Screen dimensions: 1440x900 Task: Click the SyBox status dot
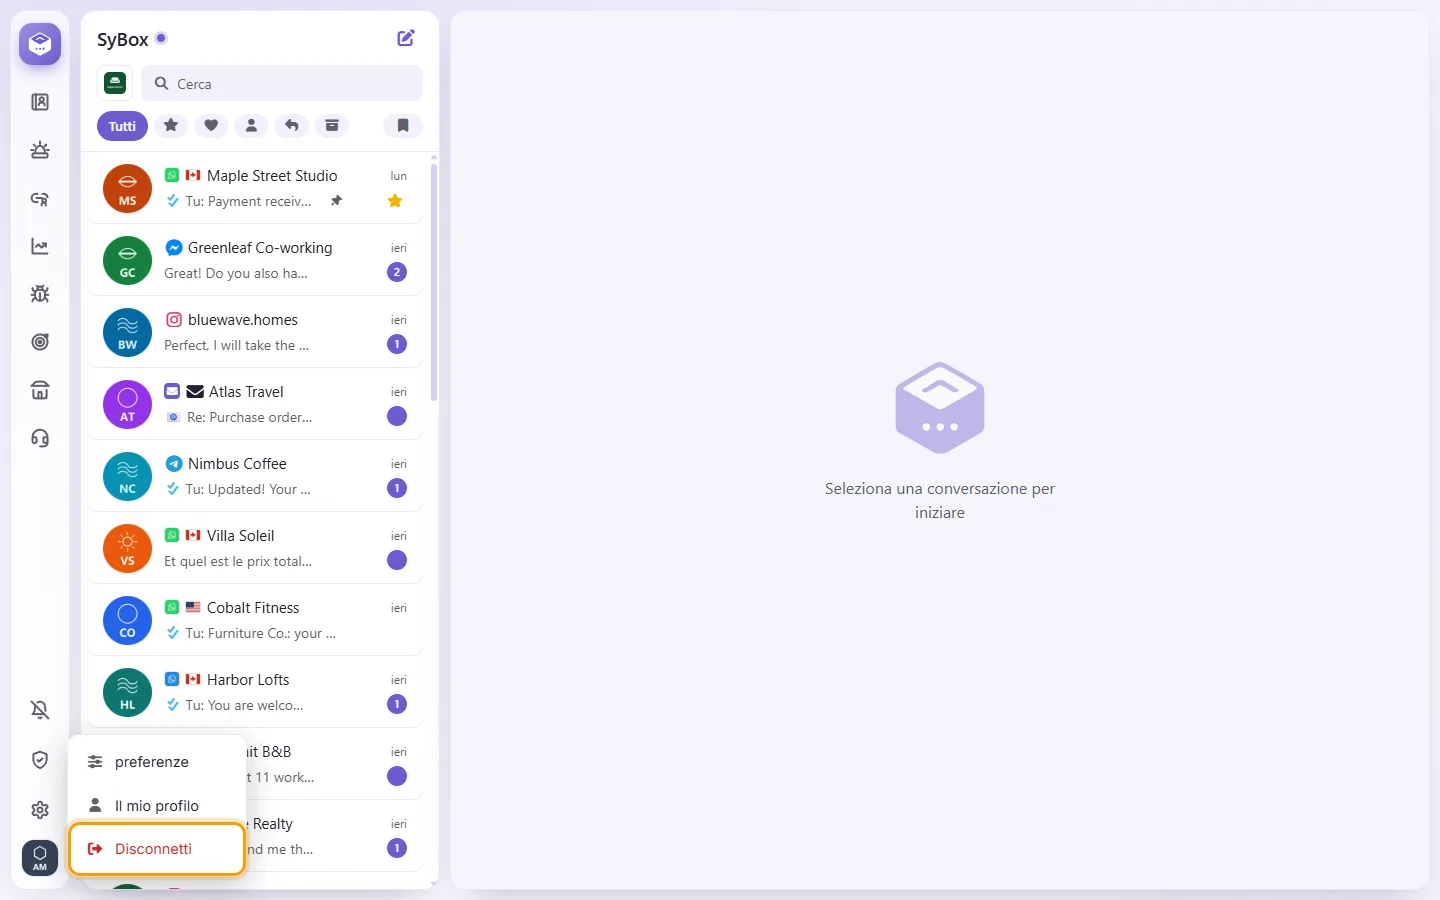click(x=161, y=39)
